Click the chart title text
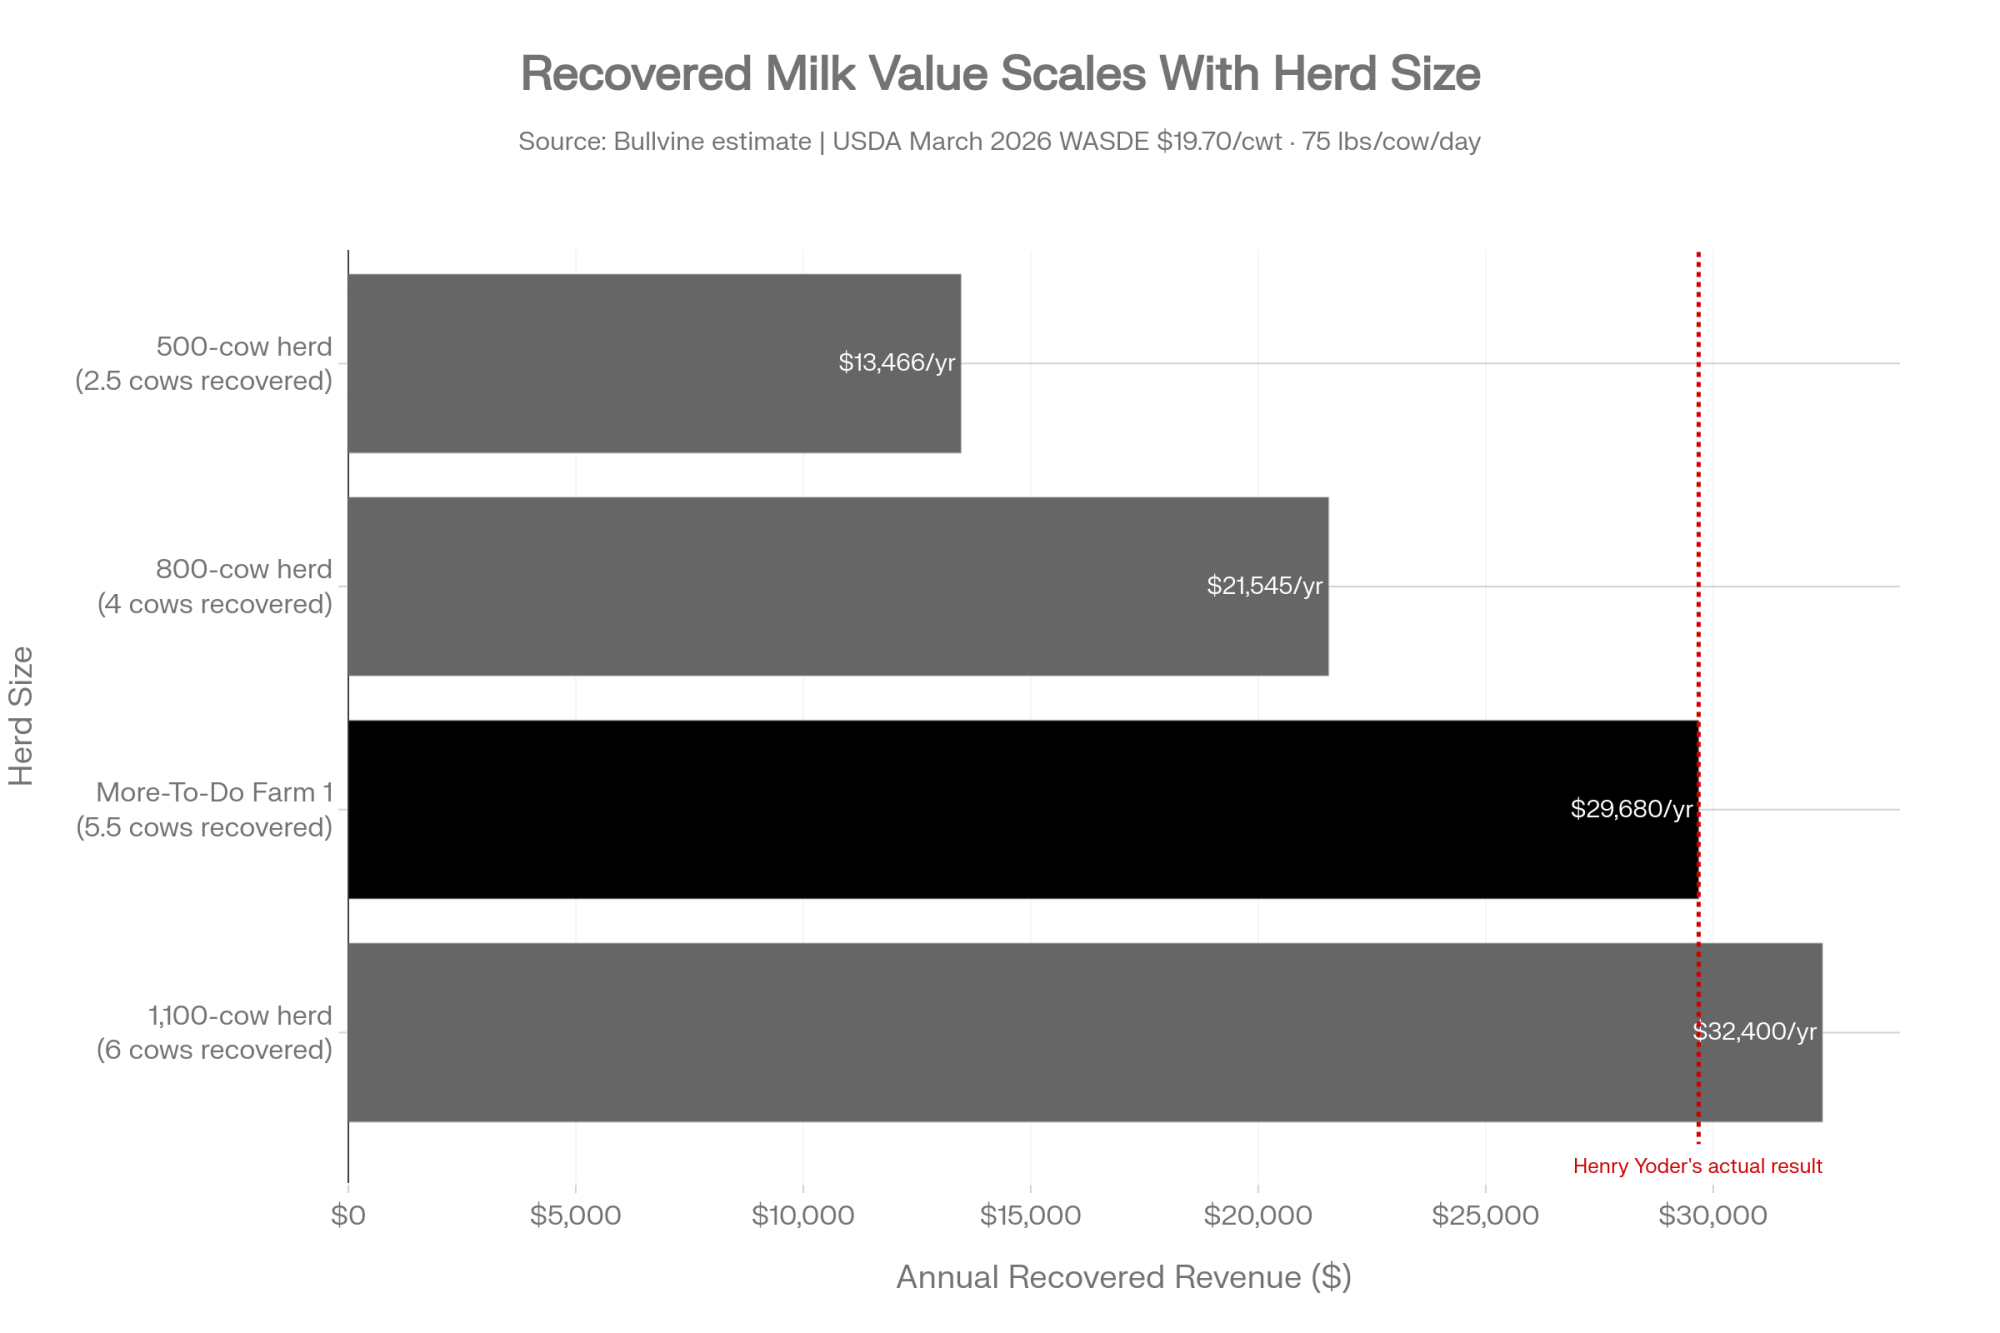The width and height of the screenshot is (2000, 1333). (x=1000, y=74)
